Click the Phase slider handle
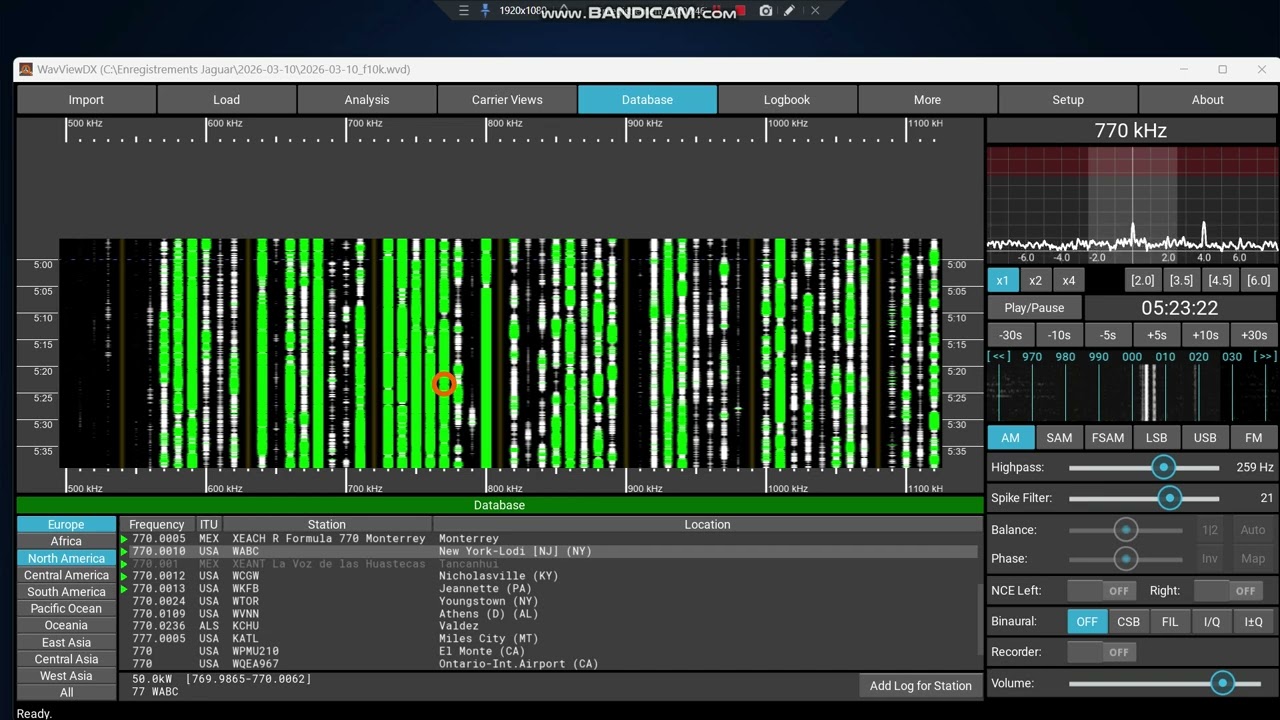Screen dimensions: 1280x720 1126,559
